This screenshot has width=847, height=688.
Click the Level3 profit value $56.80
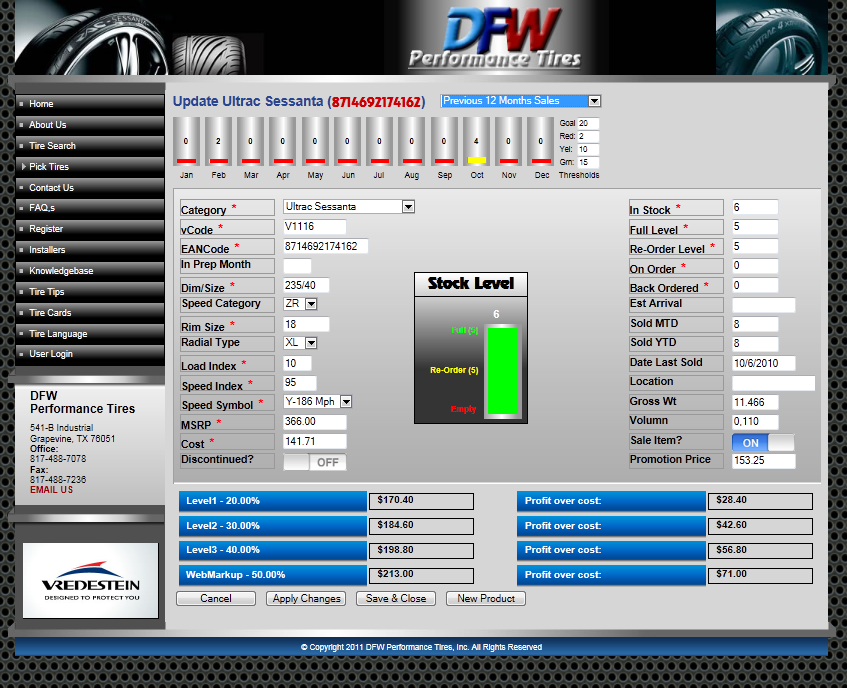pyautogui.click(x=760, y=550)
